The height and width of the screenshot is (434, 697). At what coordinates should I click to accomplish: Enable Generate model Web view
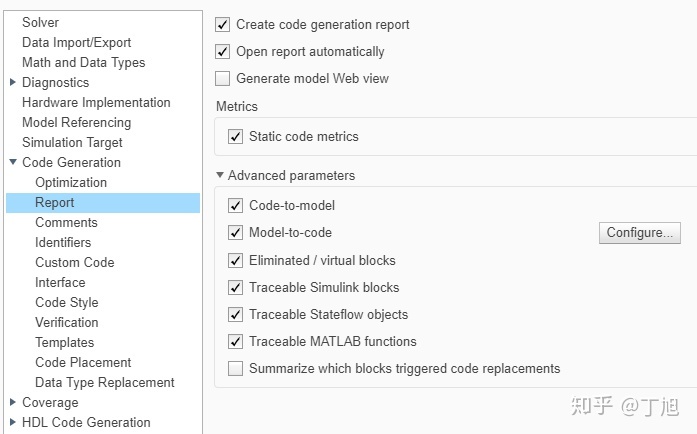(x=223, y=78)
